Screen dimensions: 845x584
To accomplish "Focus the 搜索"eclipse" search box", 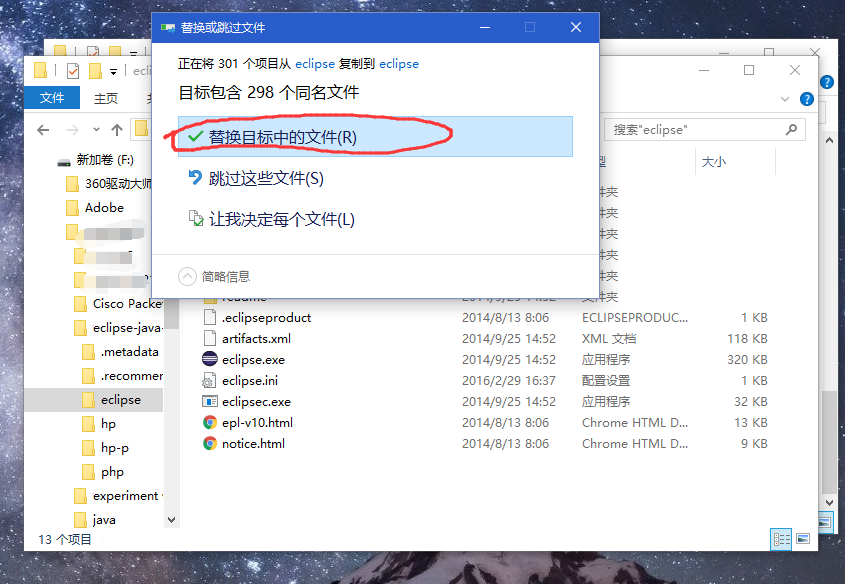I will coord(705,129).
